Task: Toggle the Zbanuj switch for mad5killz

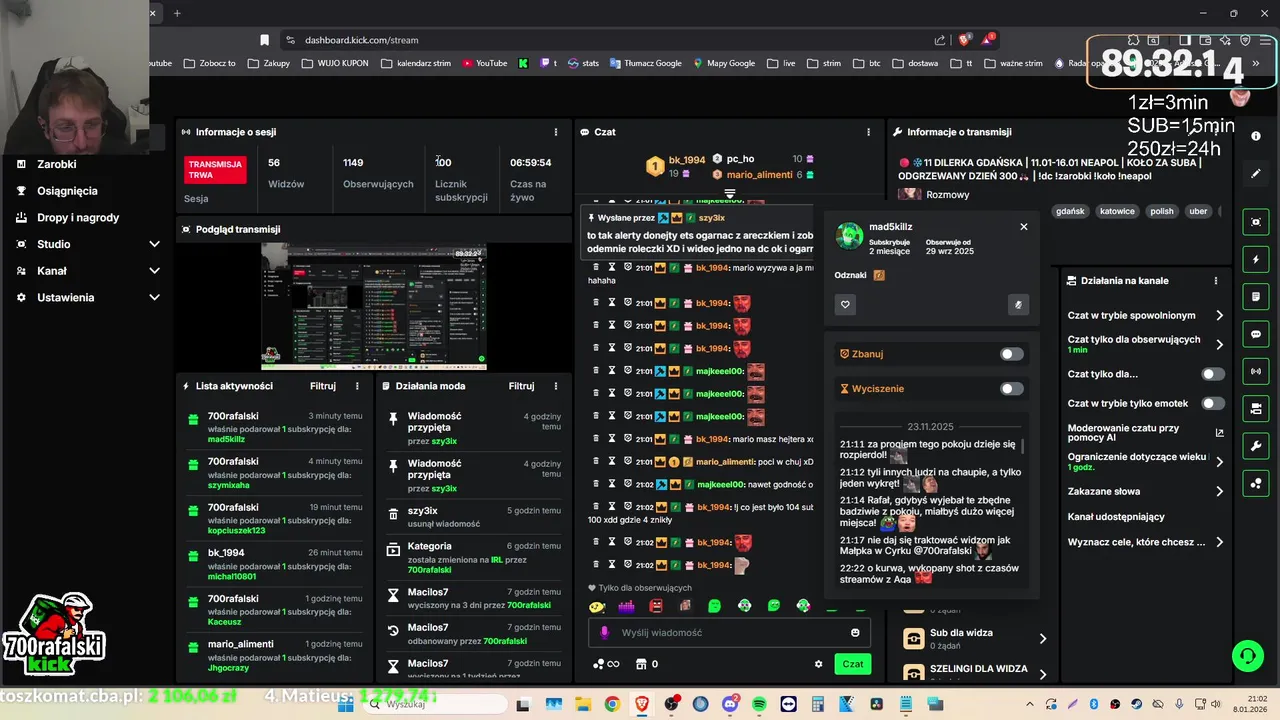Action: click(1012, 354)
